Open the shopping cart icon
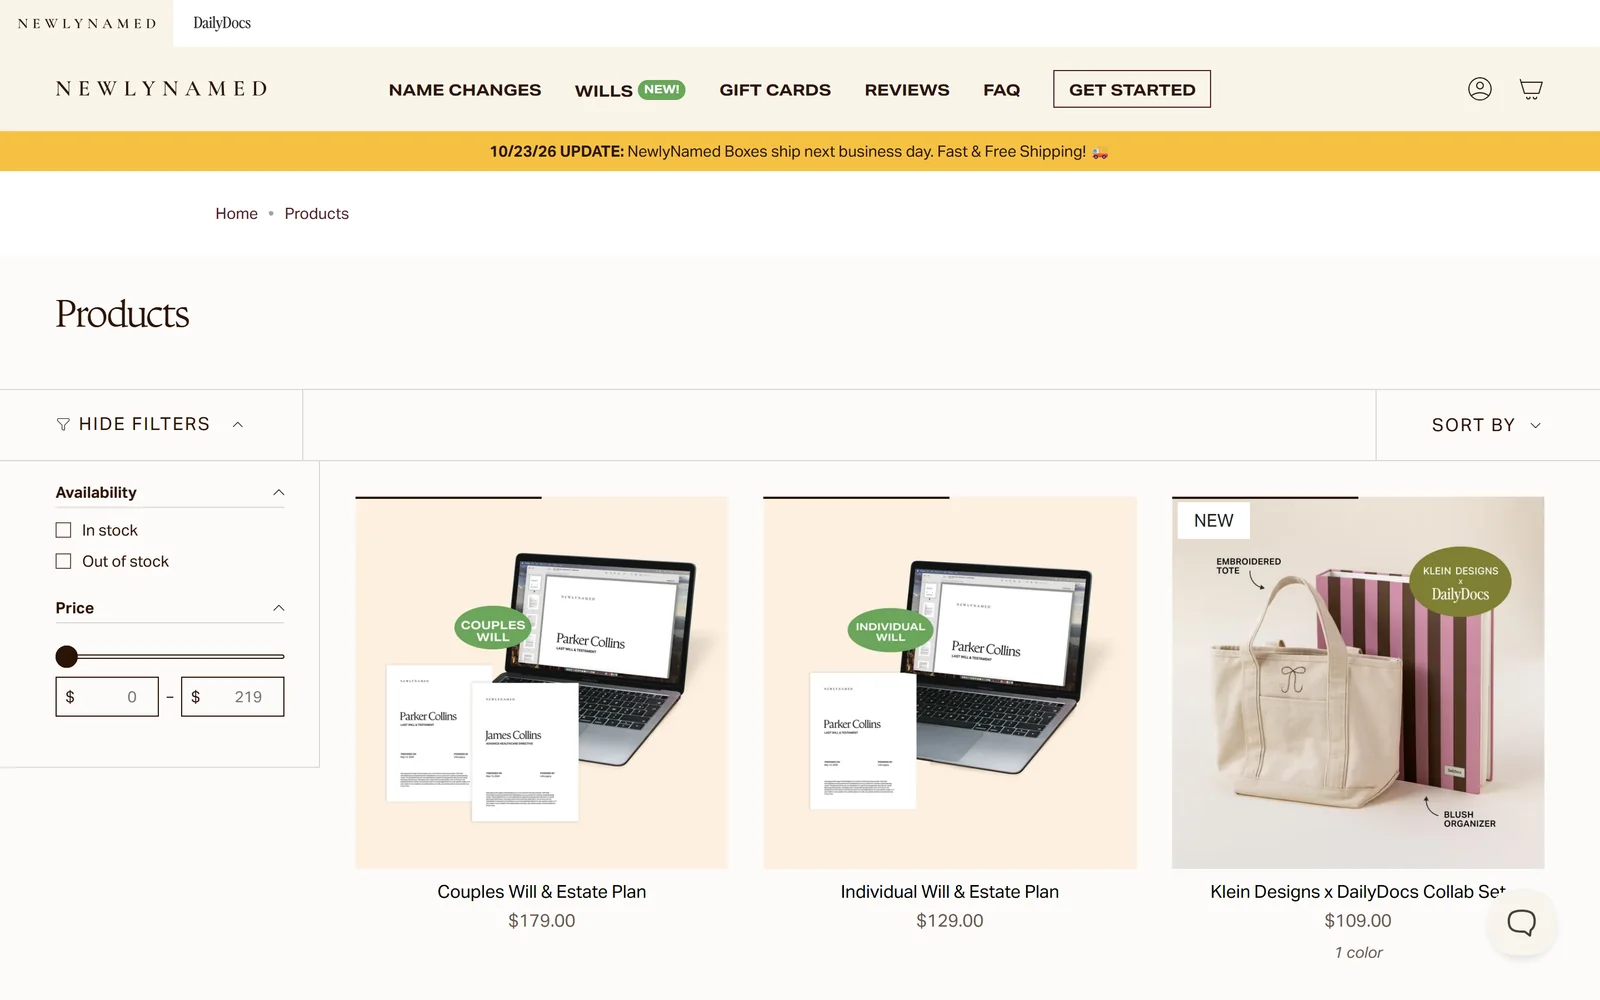 point(1530,89)
